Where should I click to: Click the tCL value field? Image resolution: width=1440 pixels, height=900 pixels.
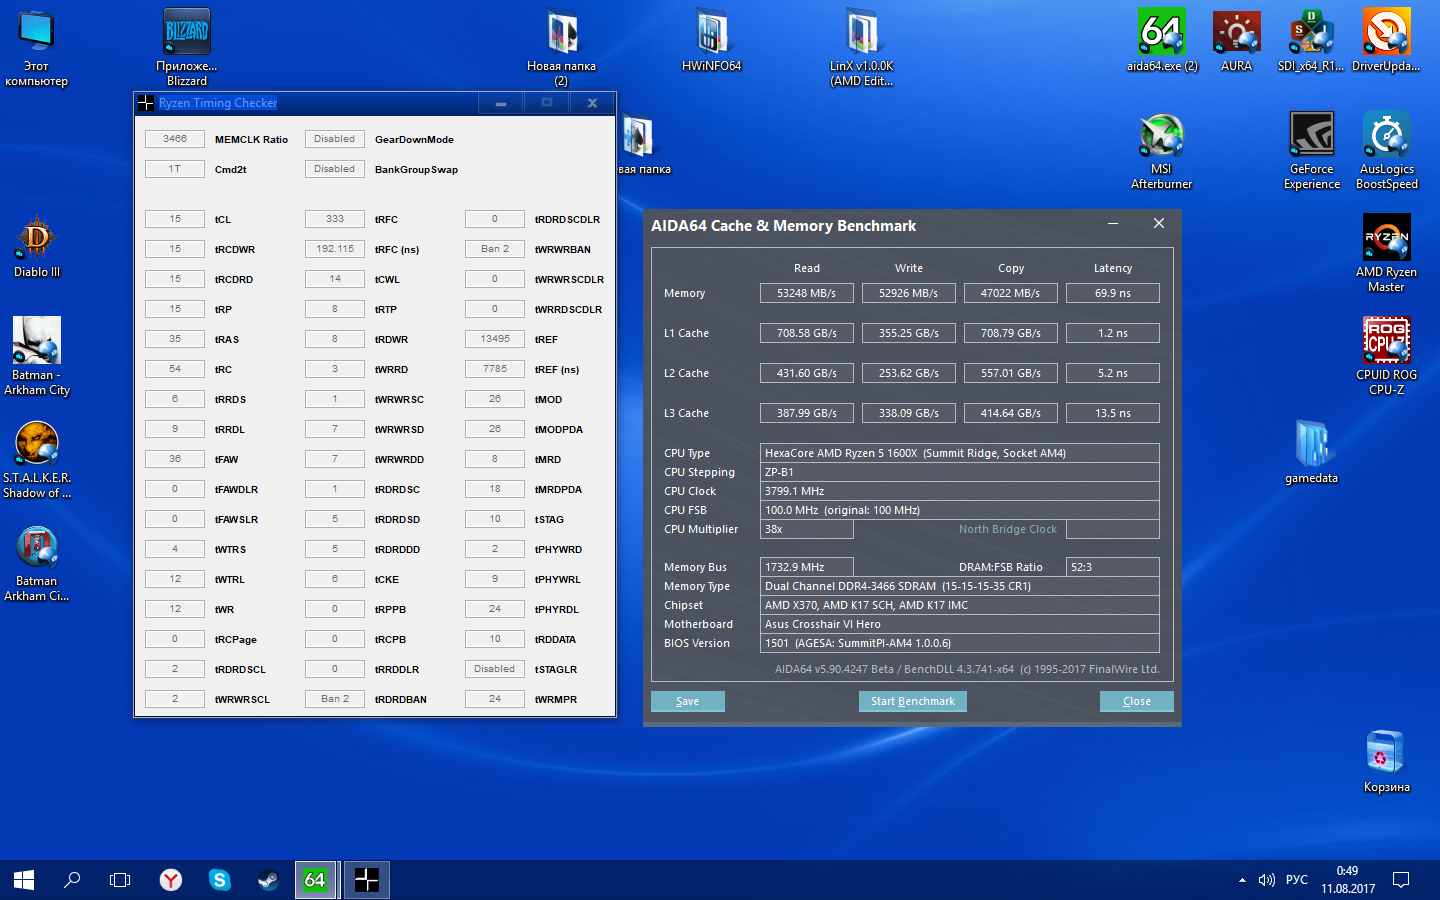point(175,219)
